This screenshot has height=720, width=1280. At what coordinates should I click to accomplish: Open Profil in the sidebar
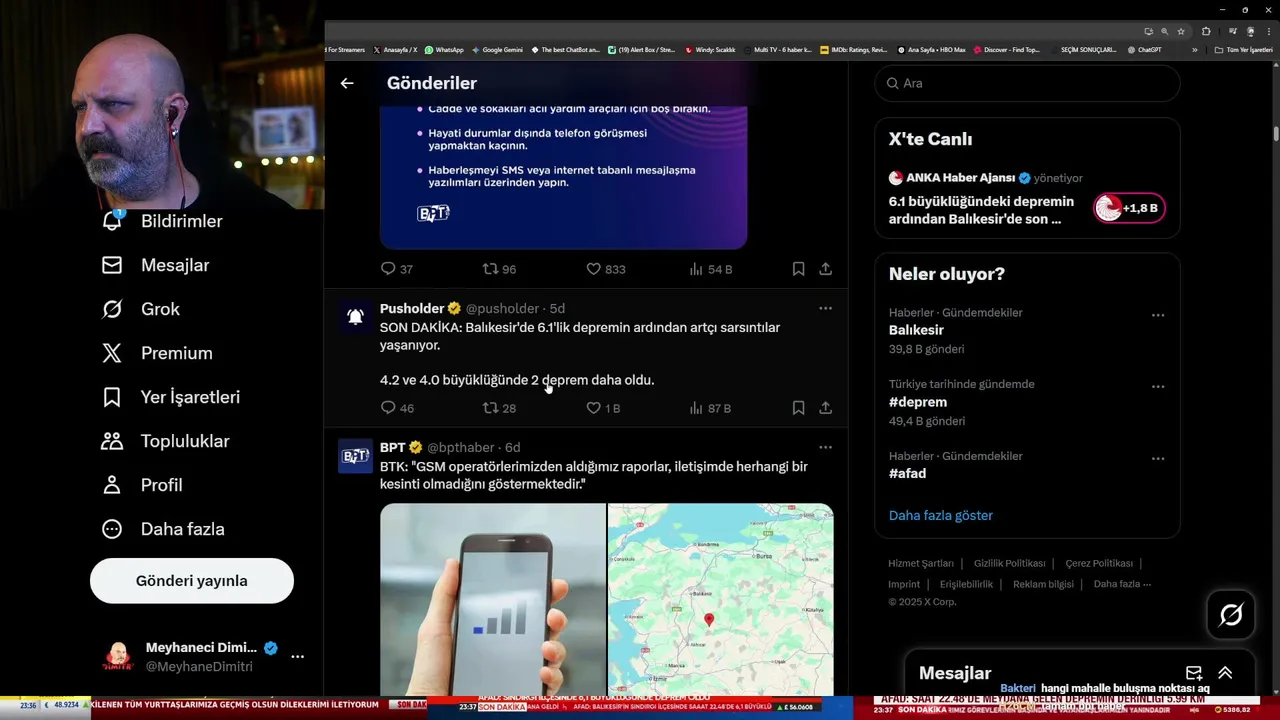(141, 485)
